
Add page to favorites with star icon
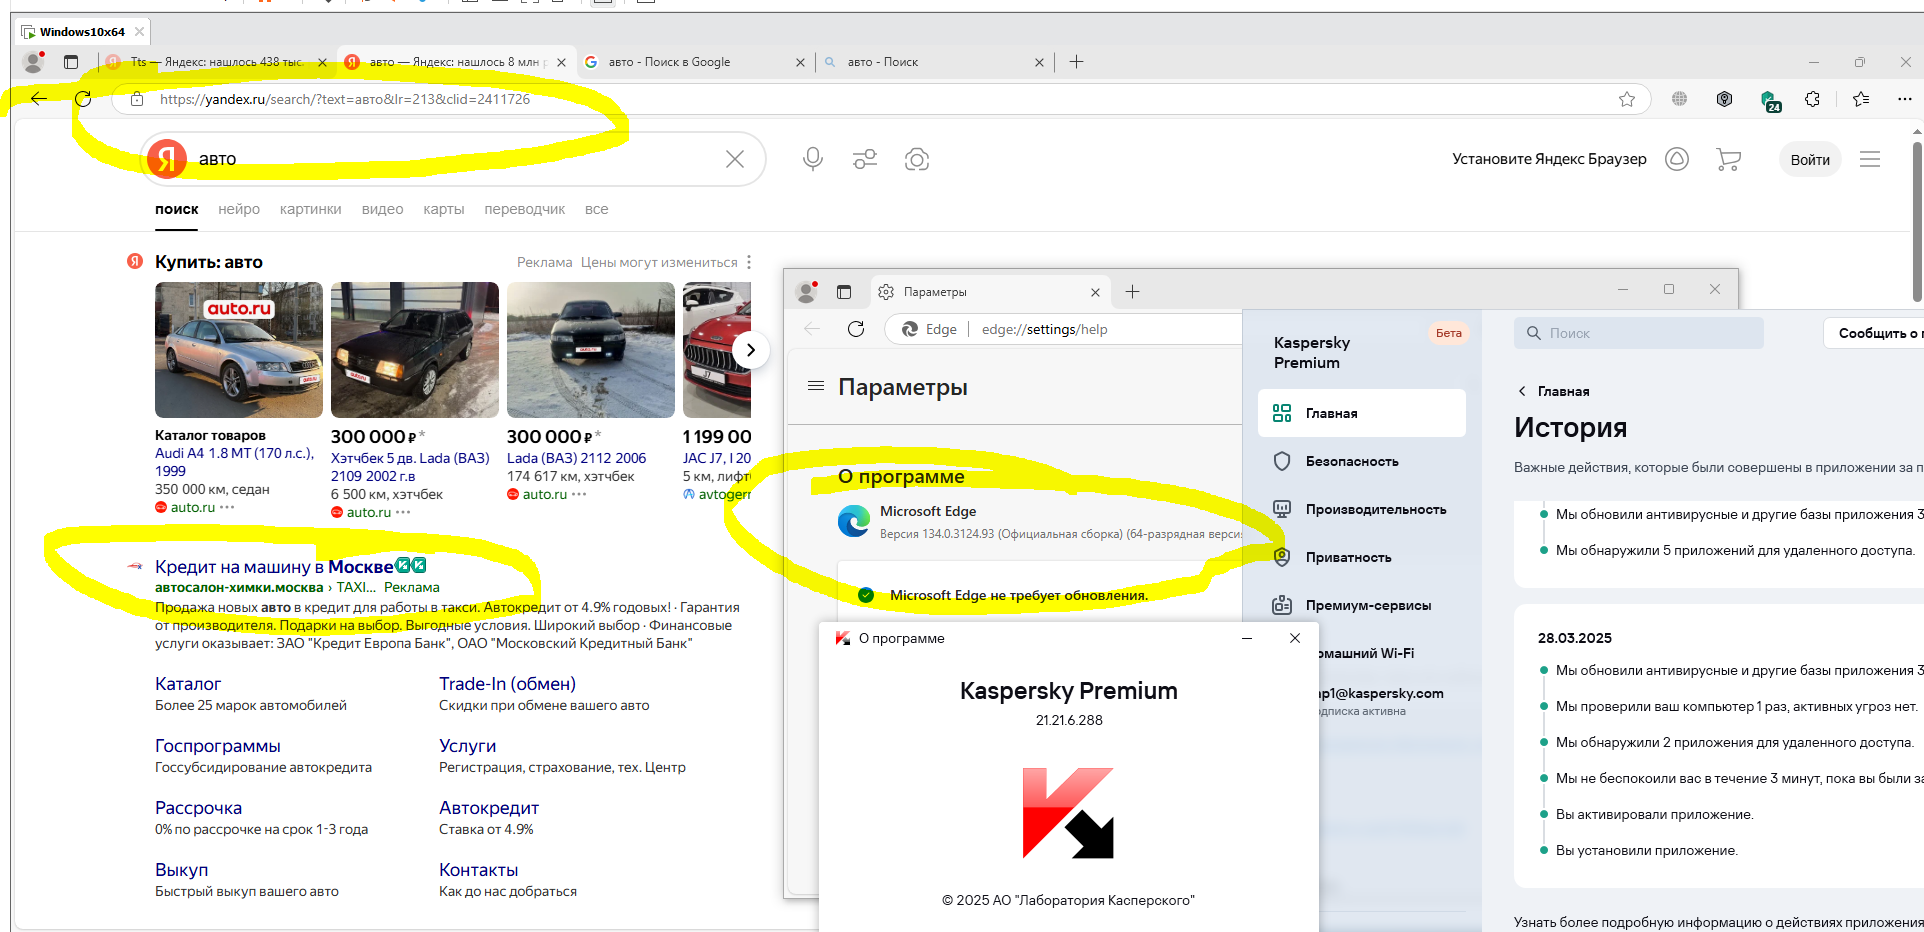tap(1627, 99)
